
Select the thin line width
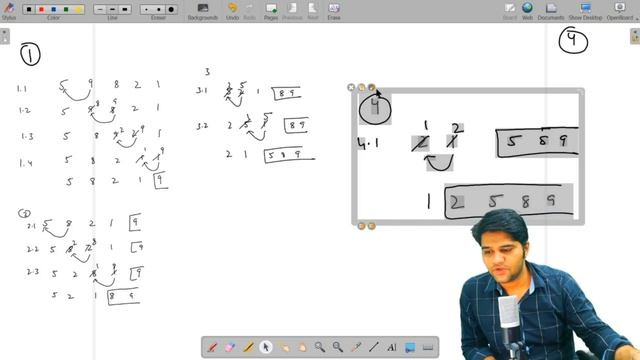100,9
